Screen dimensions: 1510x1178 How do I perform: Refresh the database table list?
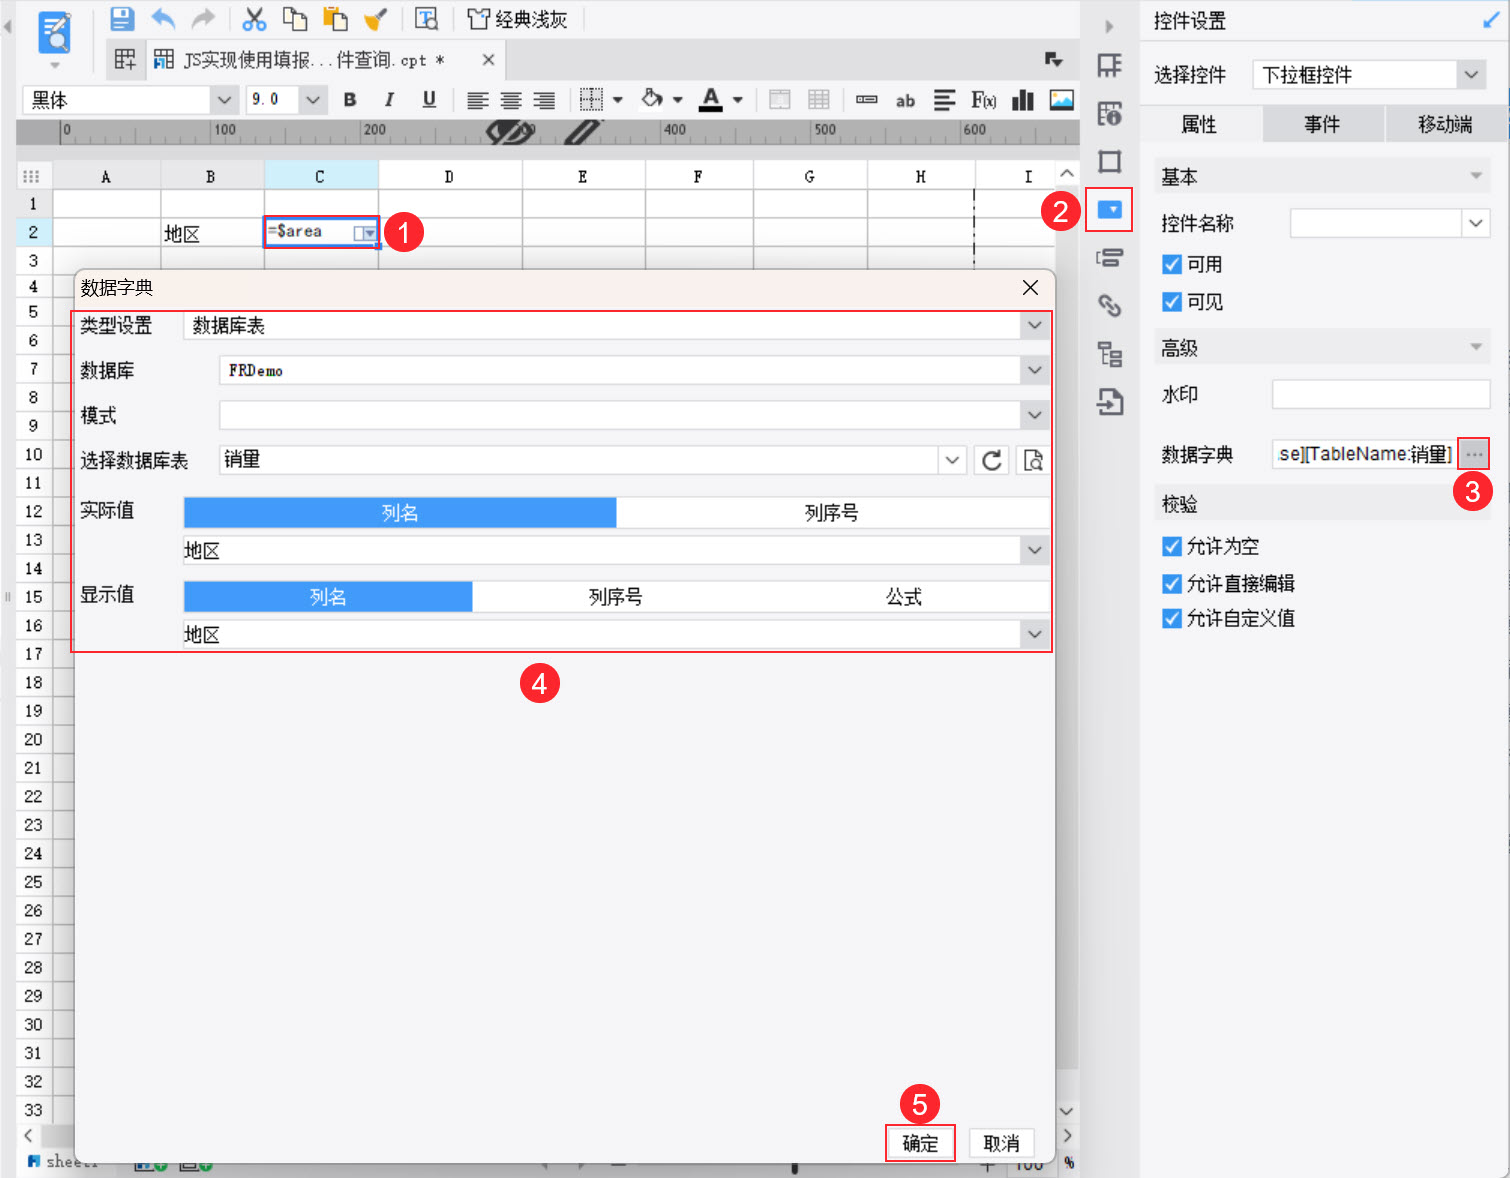[x=992, y=460]
